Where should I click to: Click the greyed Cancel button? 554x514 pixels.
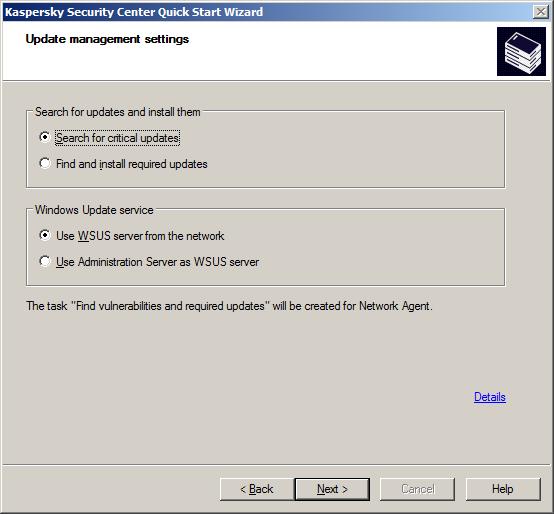(417, 489)
